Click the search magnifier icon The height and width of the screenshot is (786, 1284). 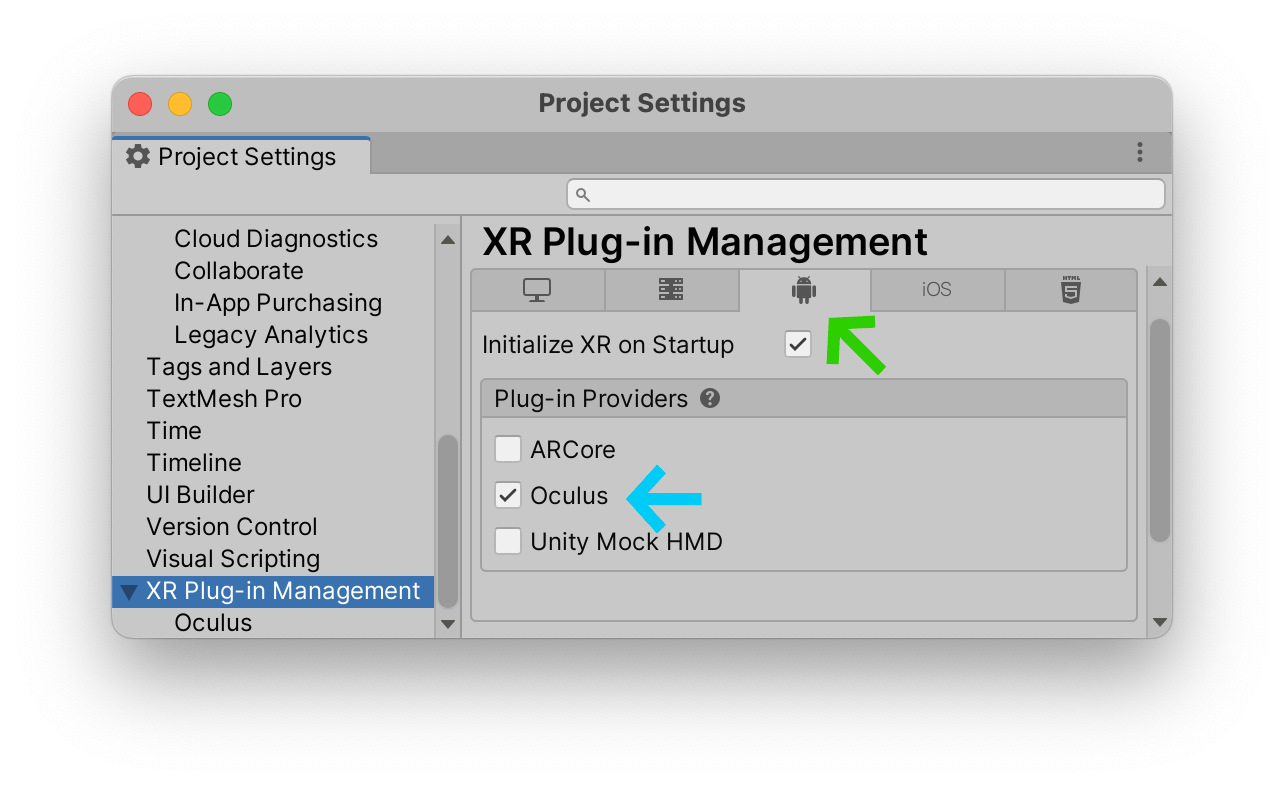583,194
